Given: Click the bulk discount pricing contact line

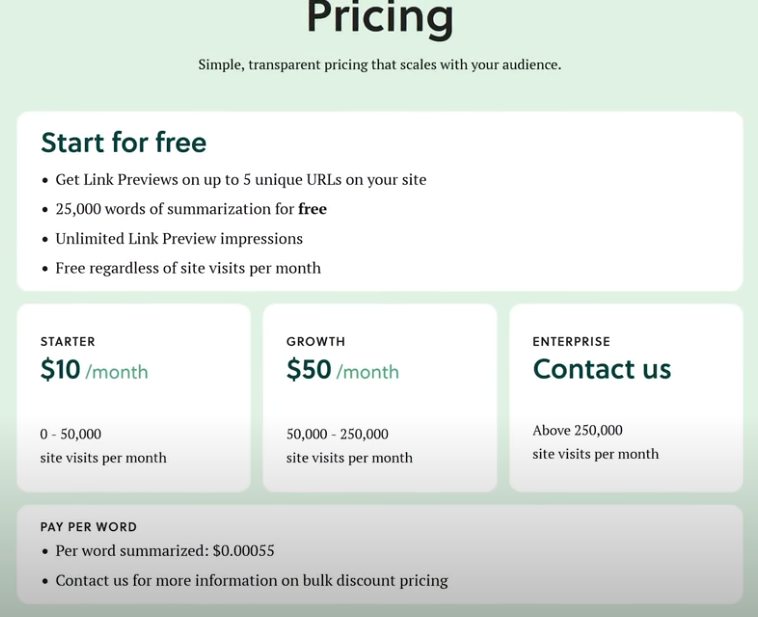Looking at the screenshot, I should pos(251,581).
